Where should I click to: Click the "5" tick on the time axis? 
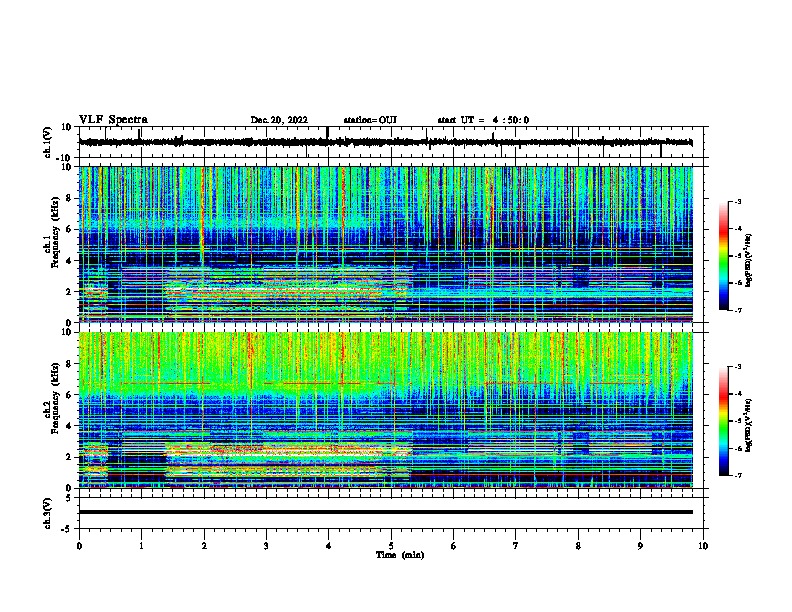391,546
